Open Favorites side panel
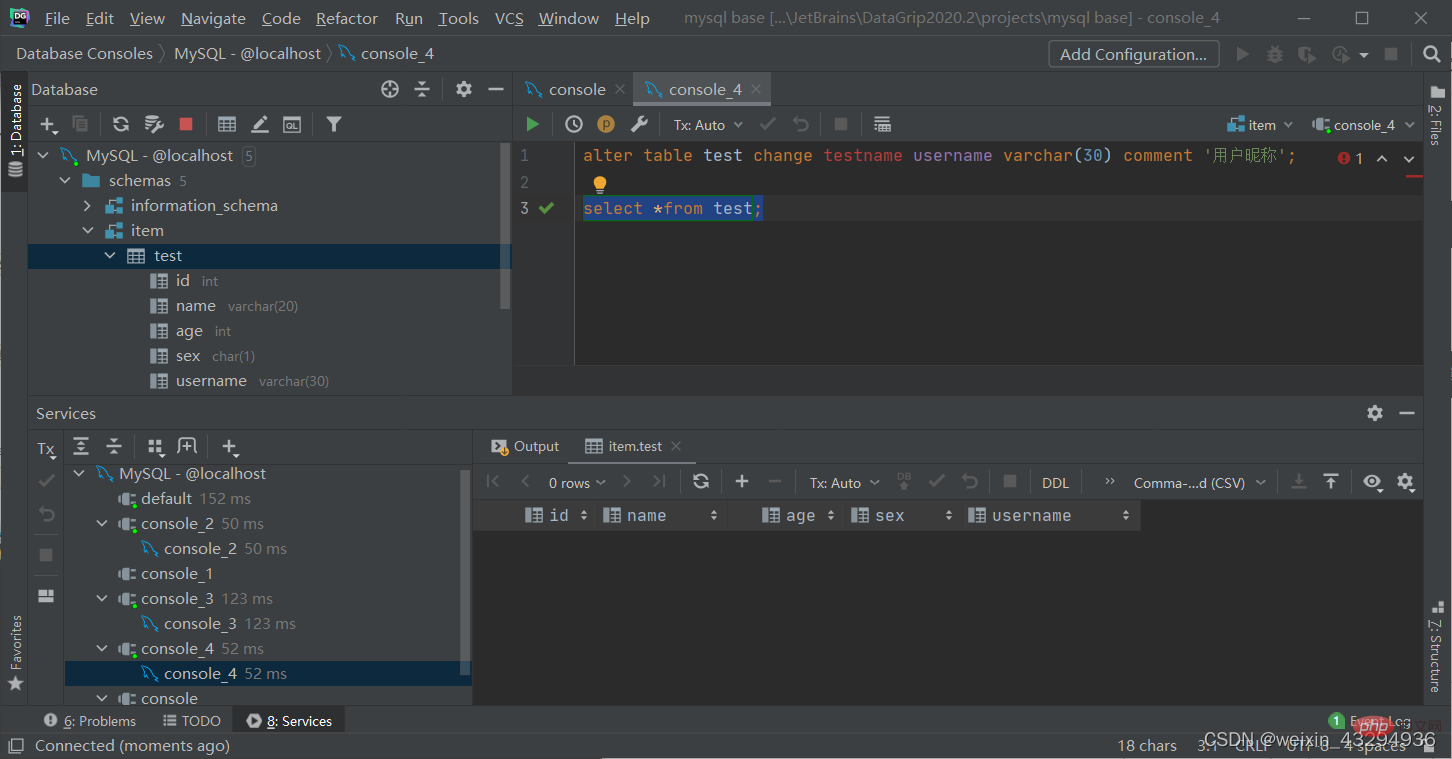 [15, 652]
